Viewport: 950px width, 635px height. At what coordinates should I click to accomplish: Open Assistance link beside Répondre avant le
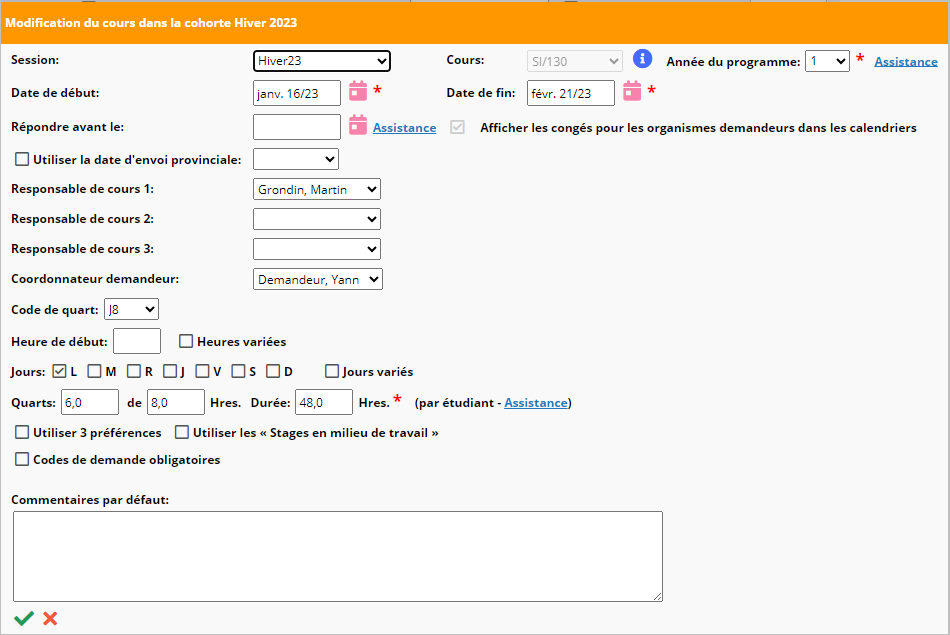(404, 128)
